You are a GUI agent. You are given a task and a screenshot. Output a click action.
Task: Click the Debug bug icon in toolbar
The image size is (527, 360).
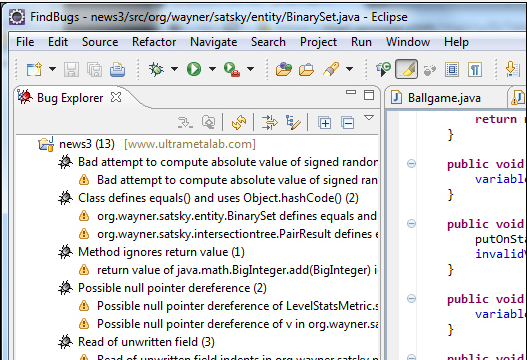point(156,69)
